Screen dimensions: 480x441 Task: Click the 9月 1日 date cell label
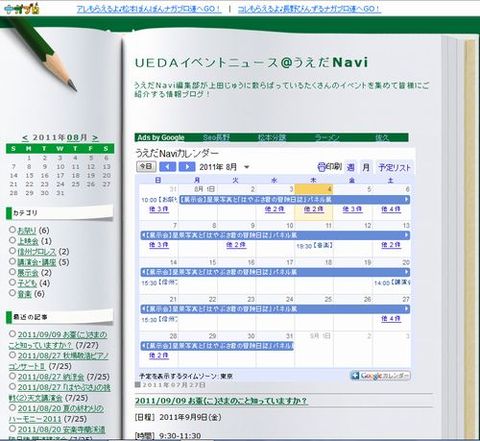(x=320, y=336)
